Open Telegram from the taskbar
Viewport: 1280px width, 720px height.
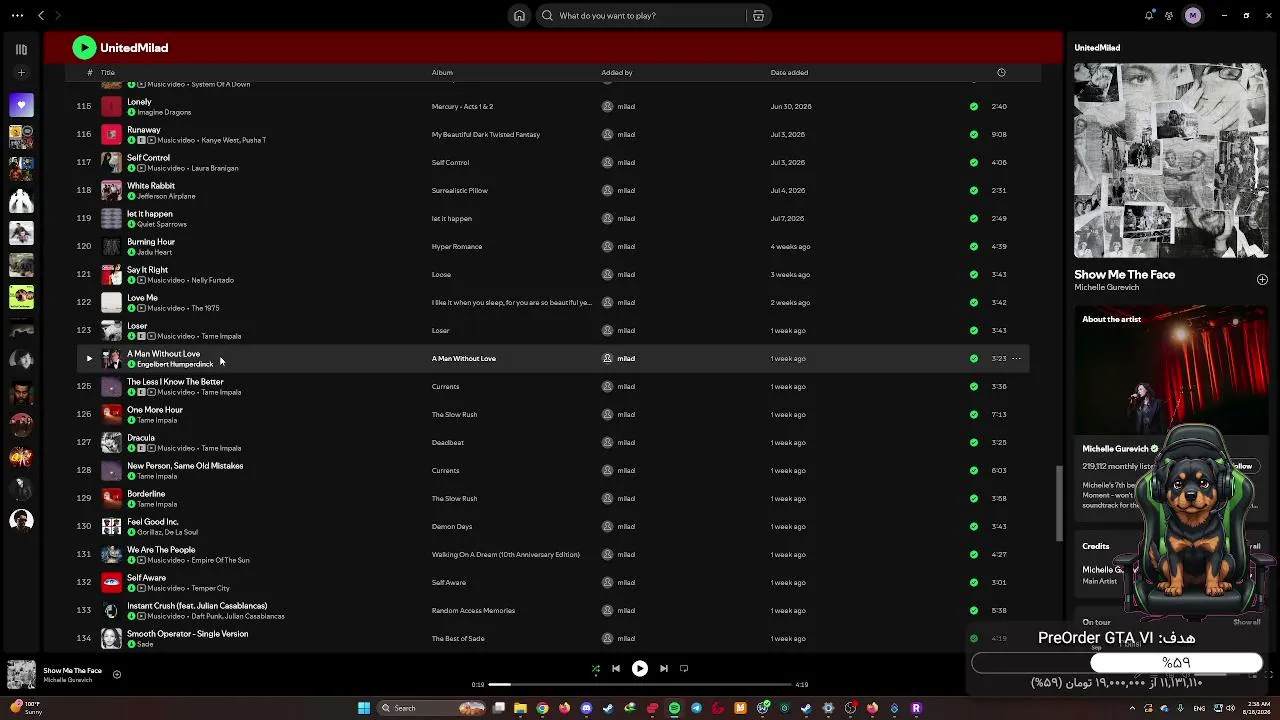pyautogui.click(x=696, y=708)
